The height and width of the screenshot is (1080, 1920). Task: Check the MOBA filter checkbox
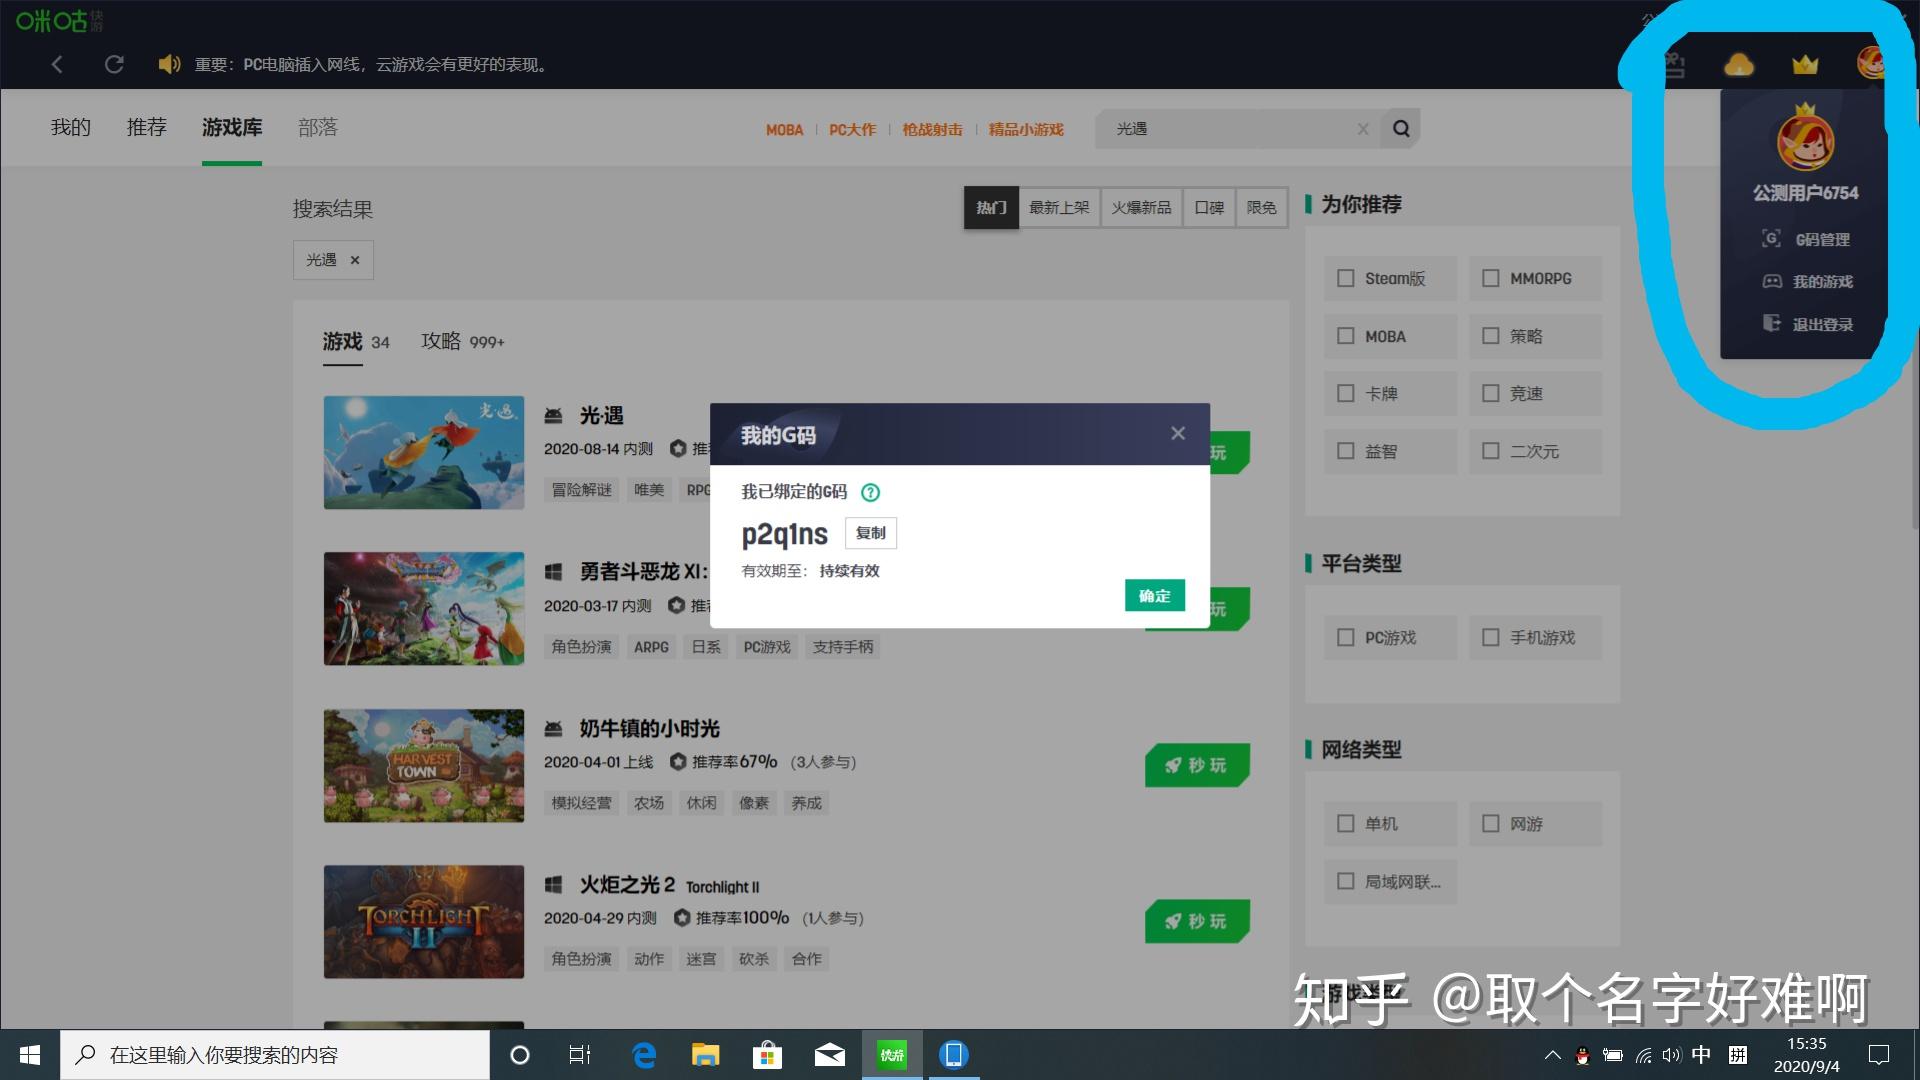pos(1345,336)
